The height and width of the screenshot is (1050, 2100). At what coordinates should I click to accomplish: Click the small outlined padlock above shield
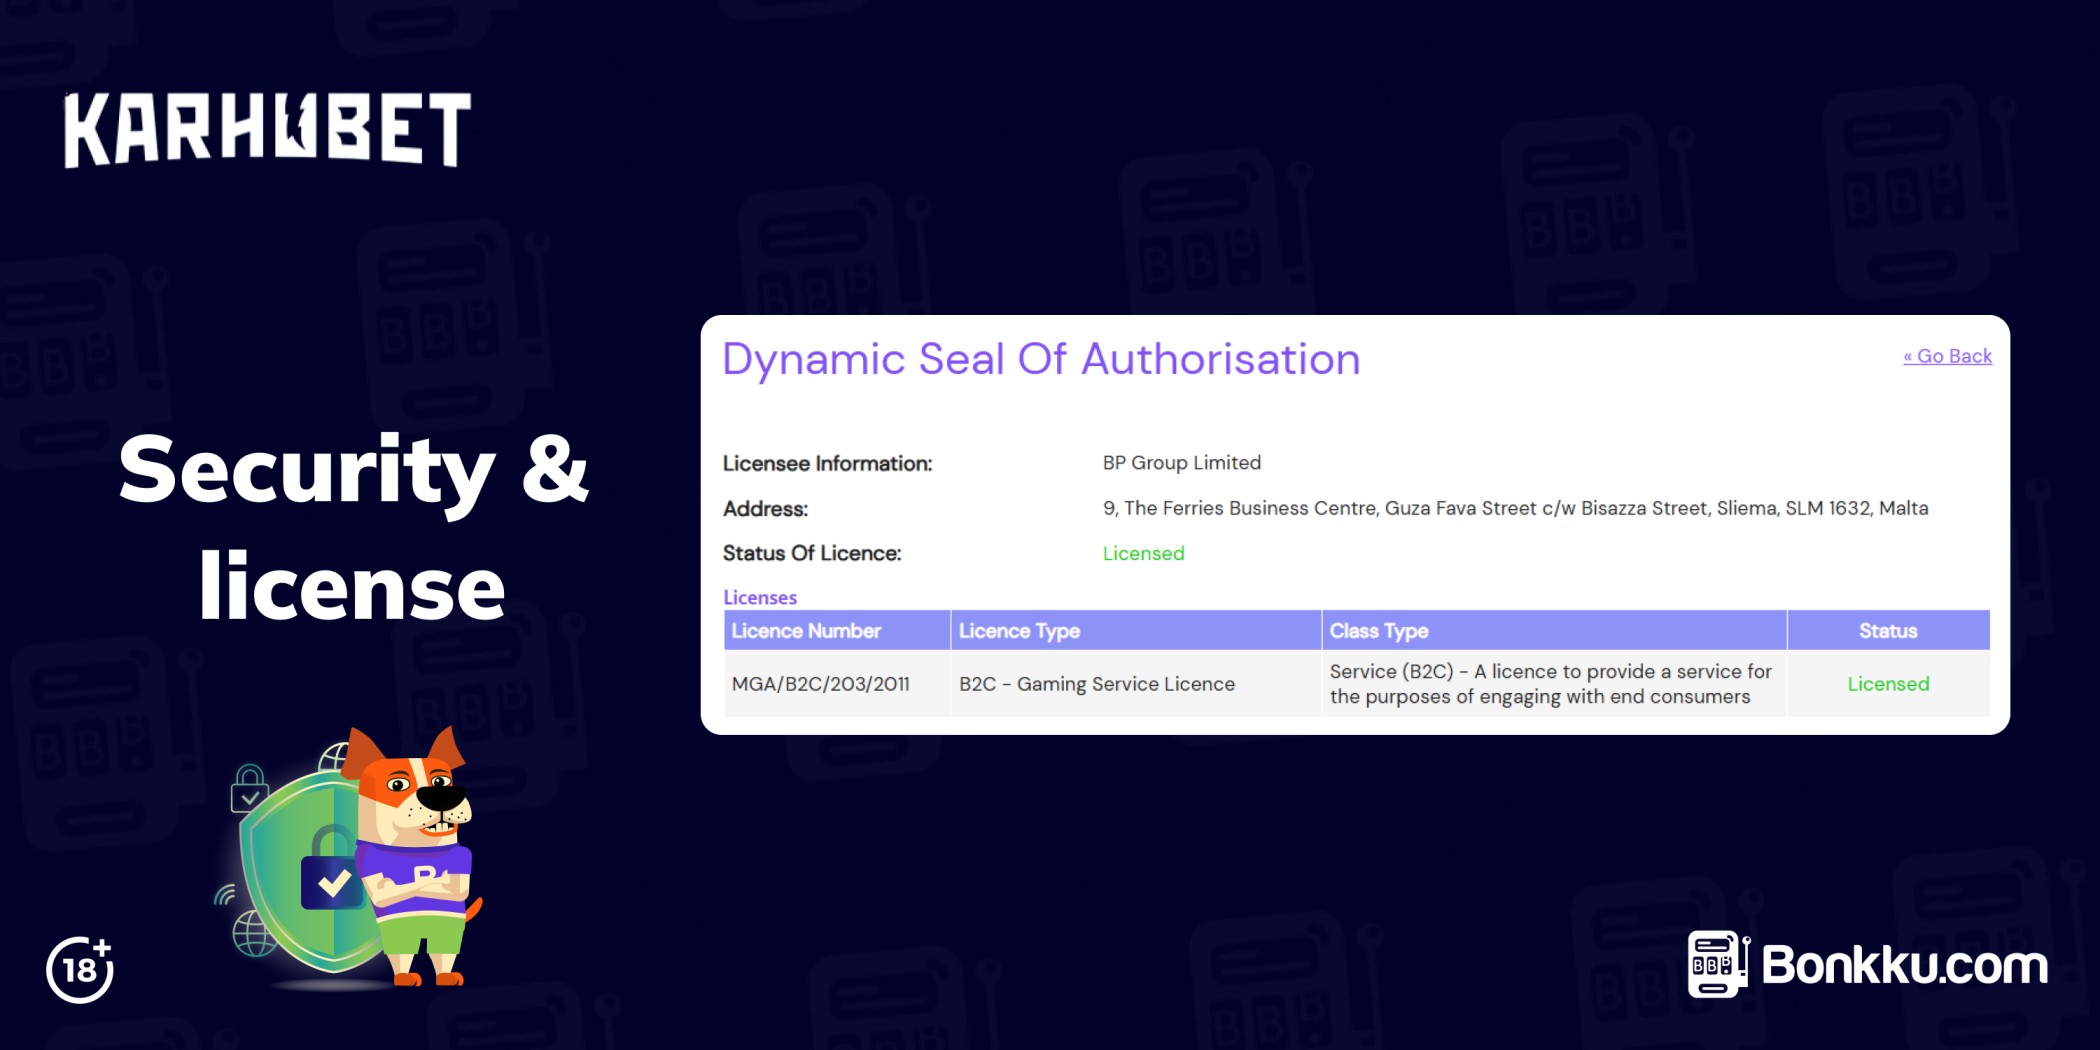pyautogui.click(x=249, y=788)
